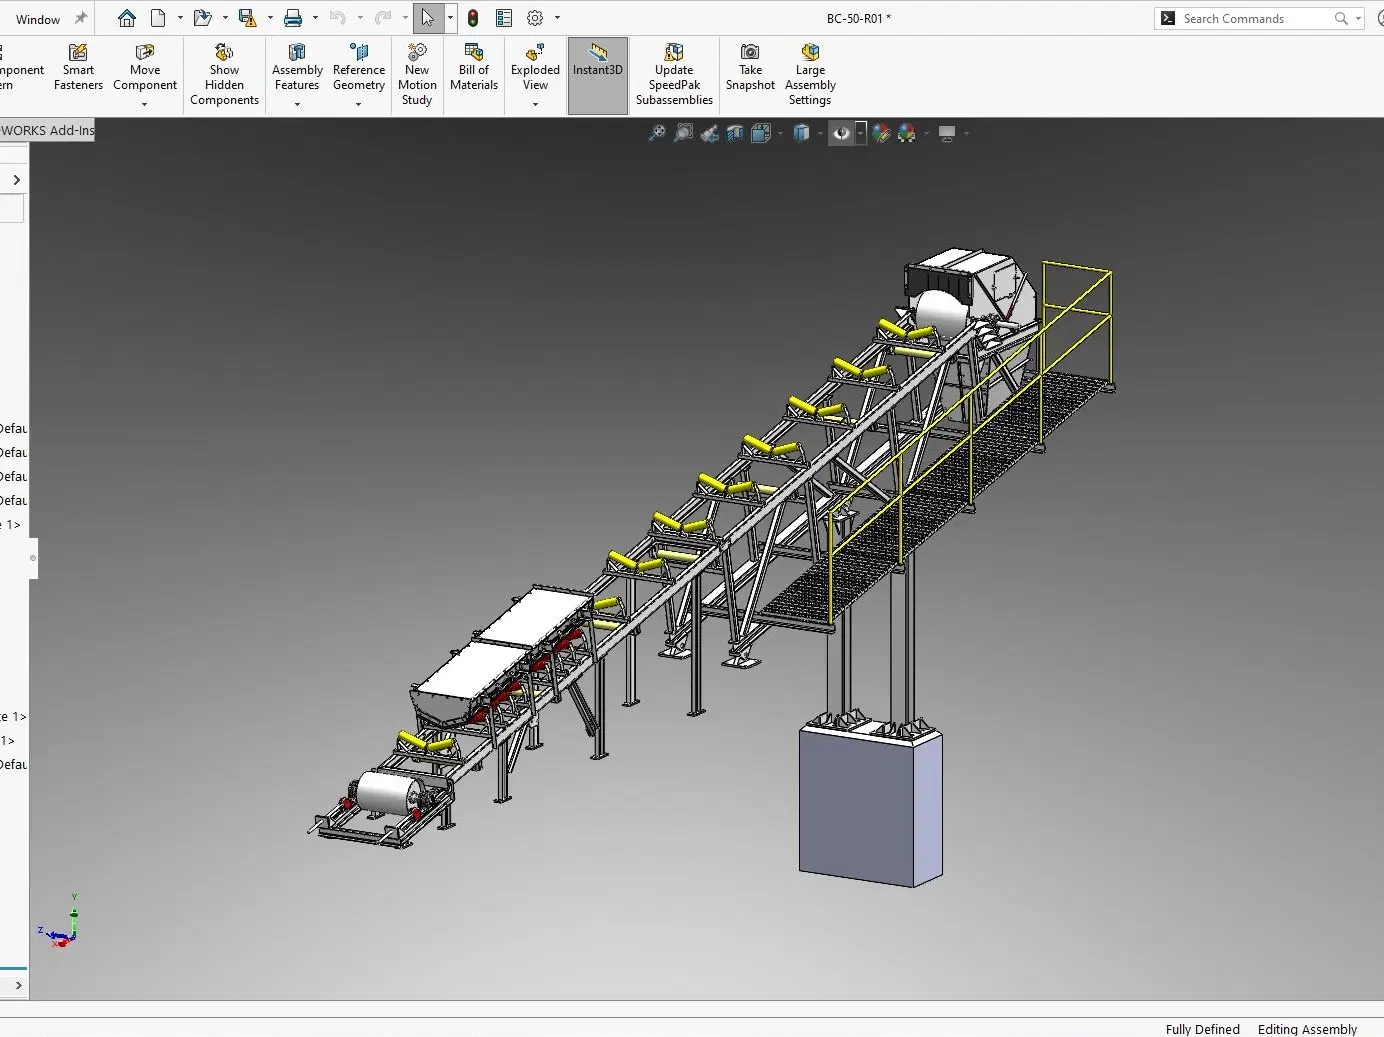Open the Window menu
The height and width of the screenshot is (1037, 1384).
tap(38, 19)
